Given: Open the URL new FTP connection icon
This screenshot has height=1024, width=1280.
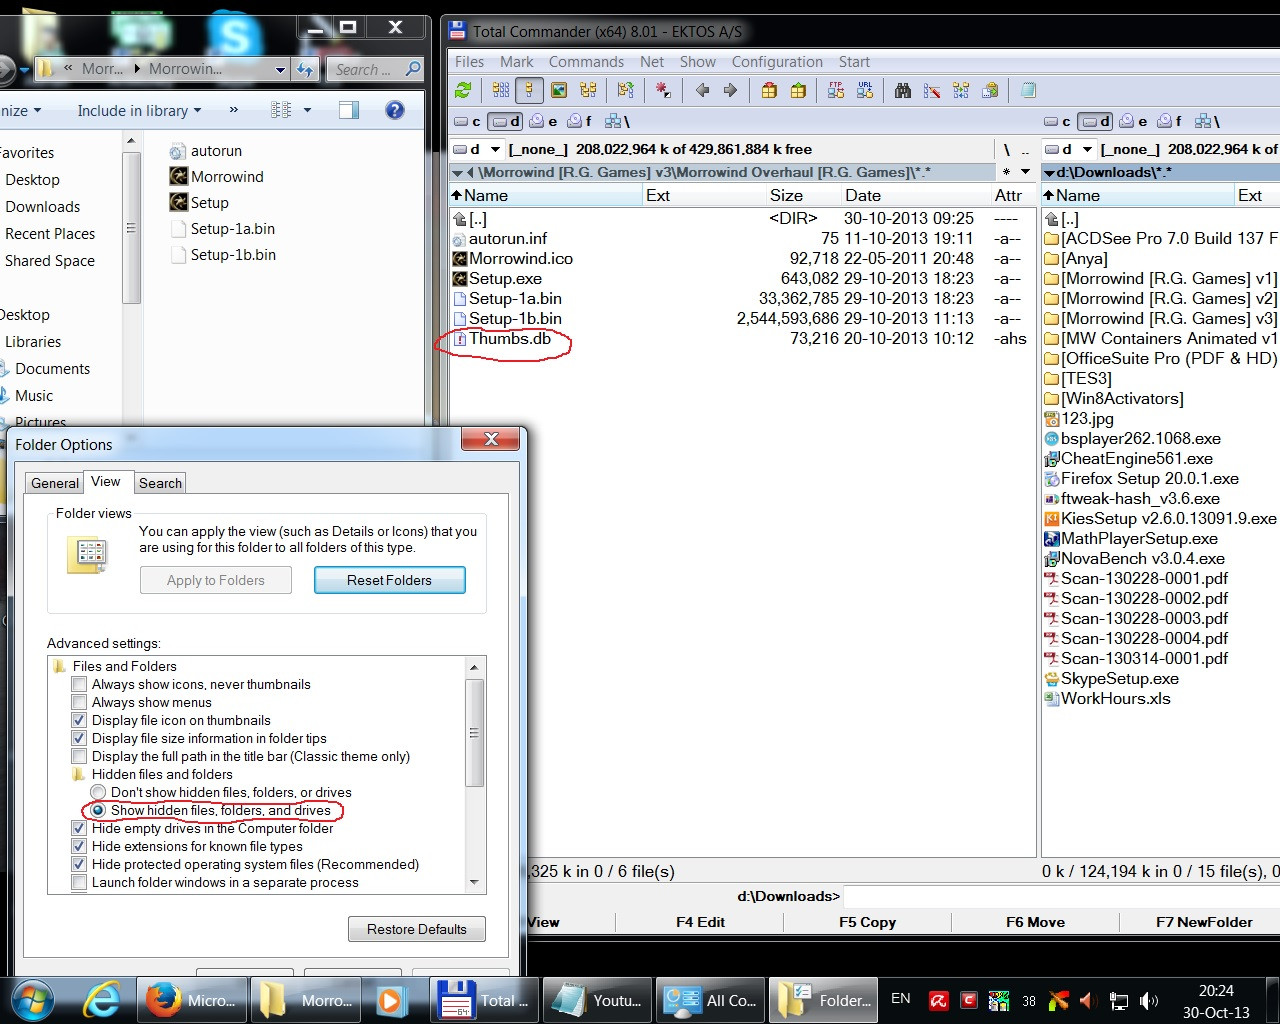Looking at the screenshot, I should (865, 91).
